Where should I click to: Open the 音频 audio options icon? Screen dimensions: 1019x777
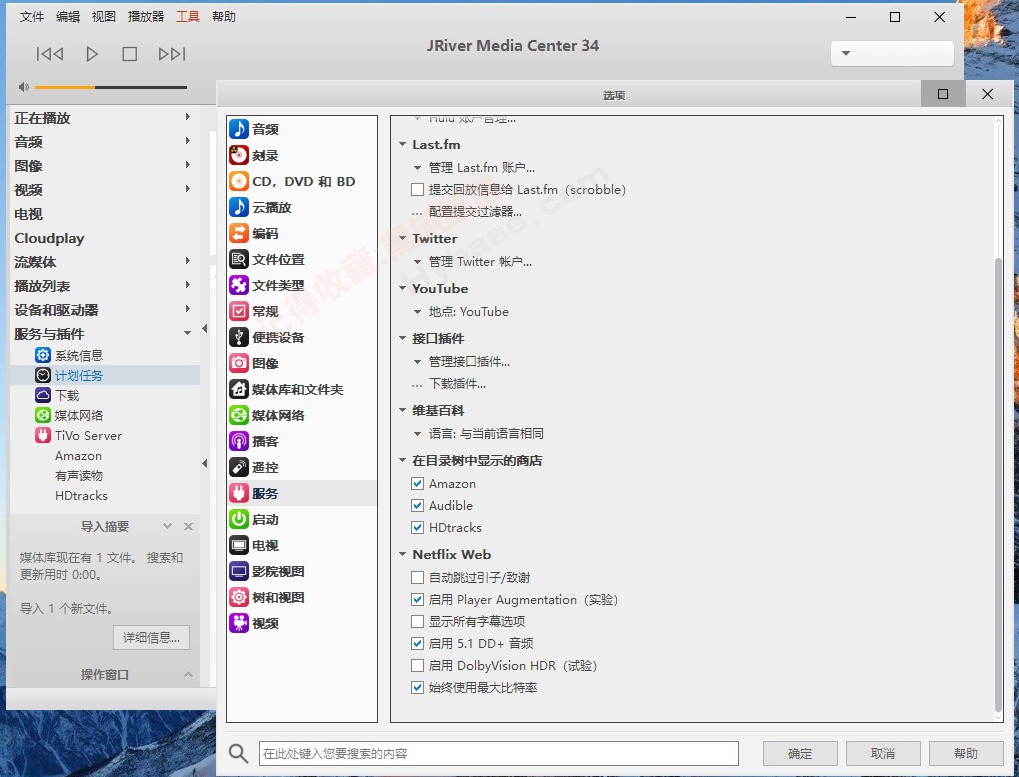239,129
